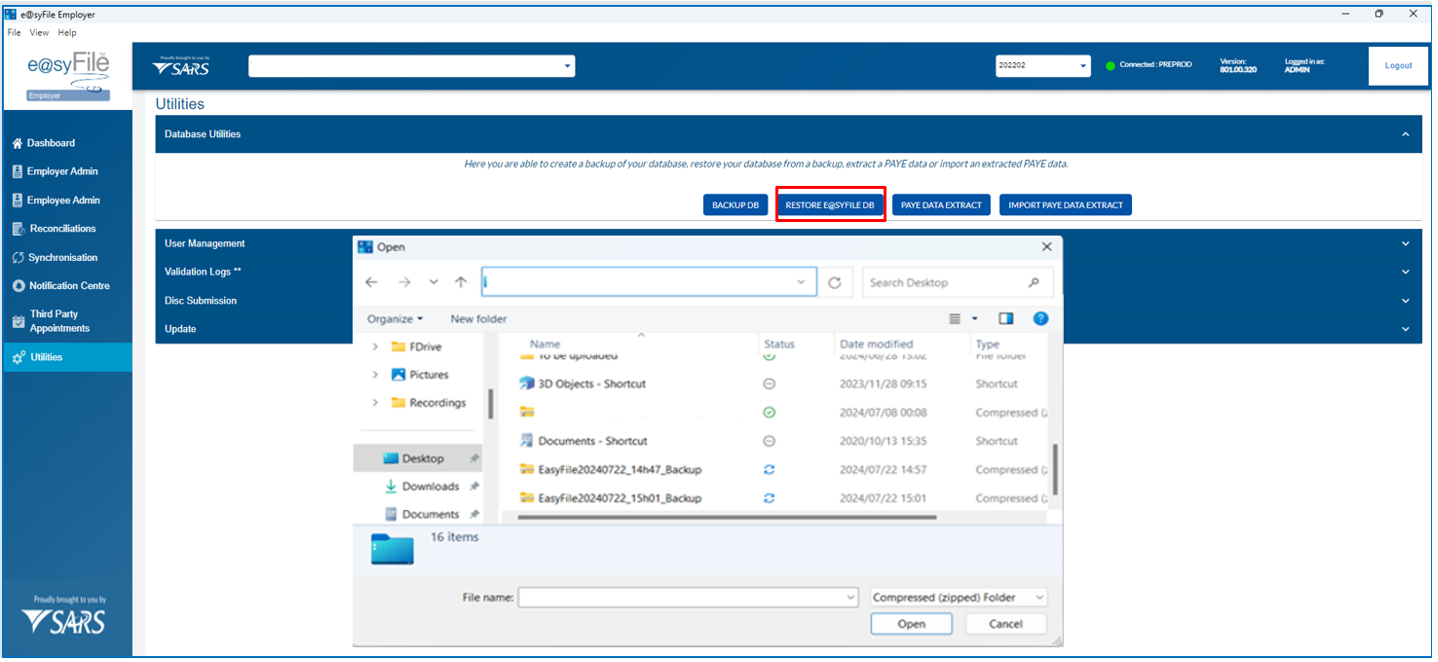Click the blue help question mark icon
This screenshot has width=1438, height=662.
coord(1040,319)
